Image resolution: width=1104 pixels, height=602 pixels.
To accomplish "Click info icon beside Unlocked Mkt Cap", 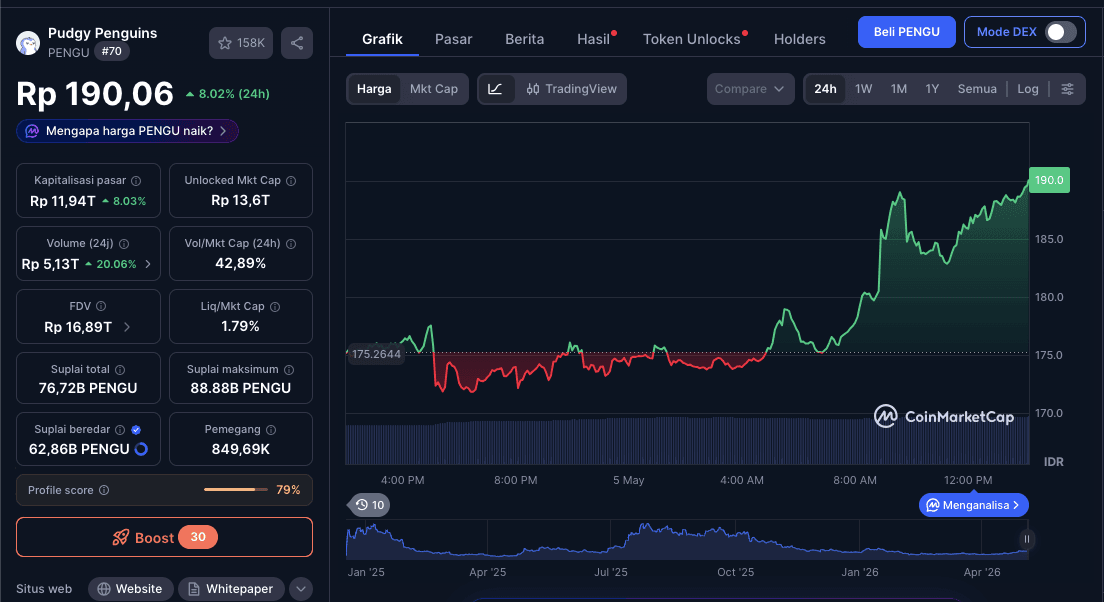I will coord(291,181).
